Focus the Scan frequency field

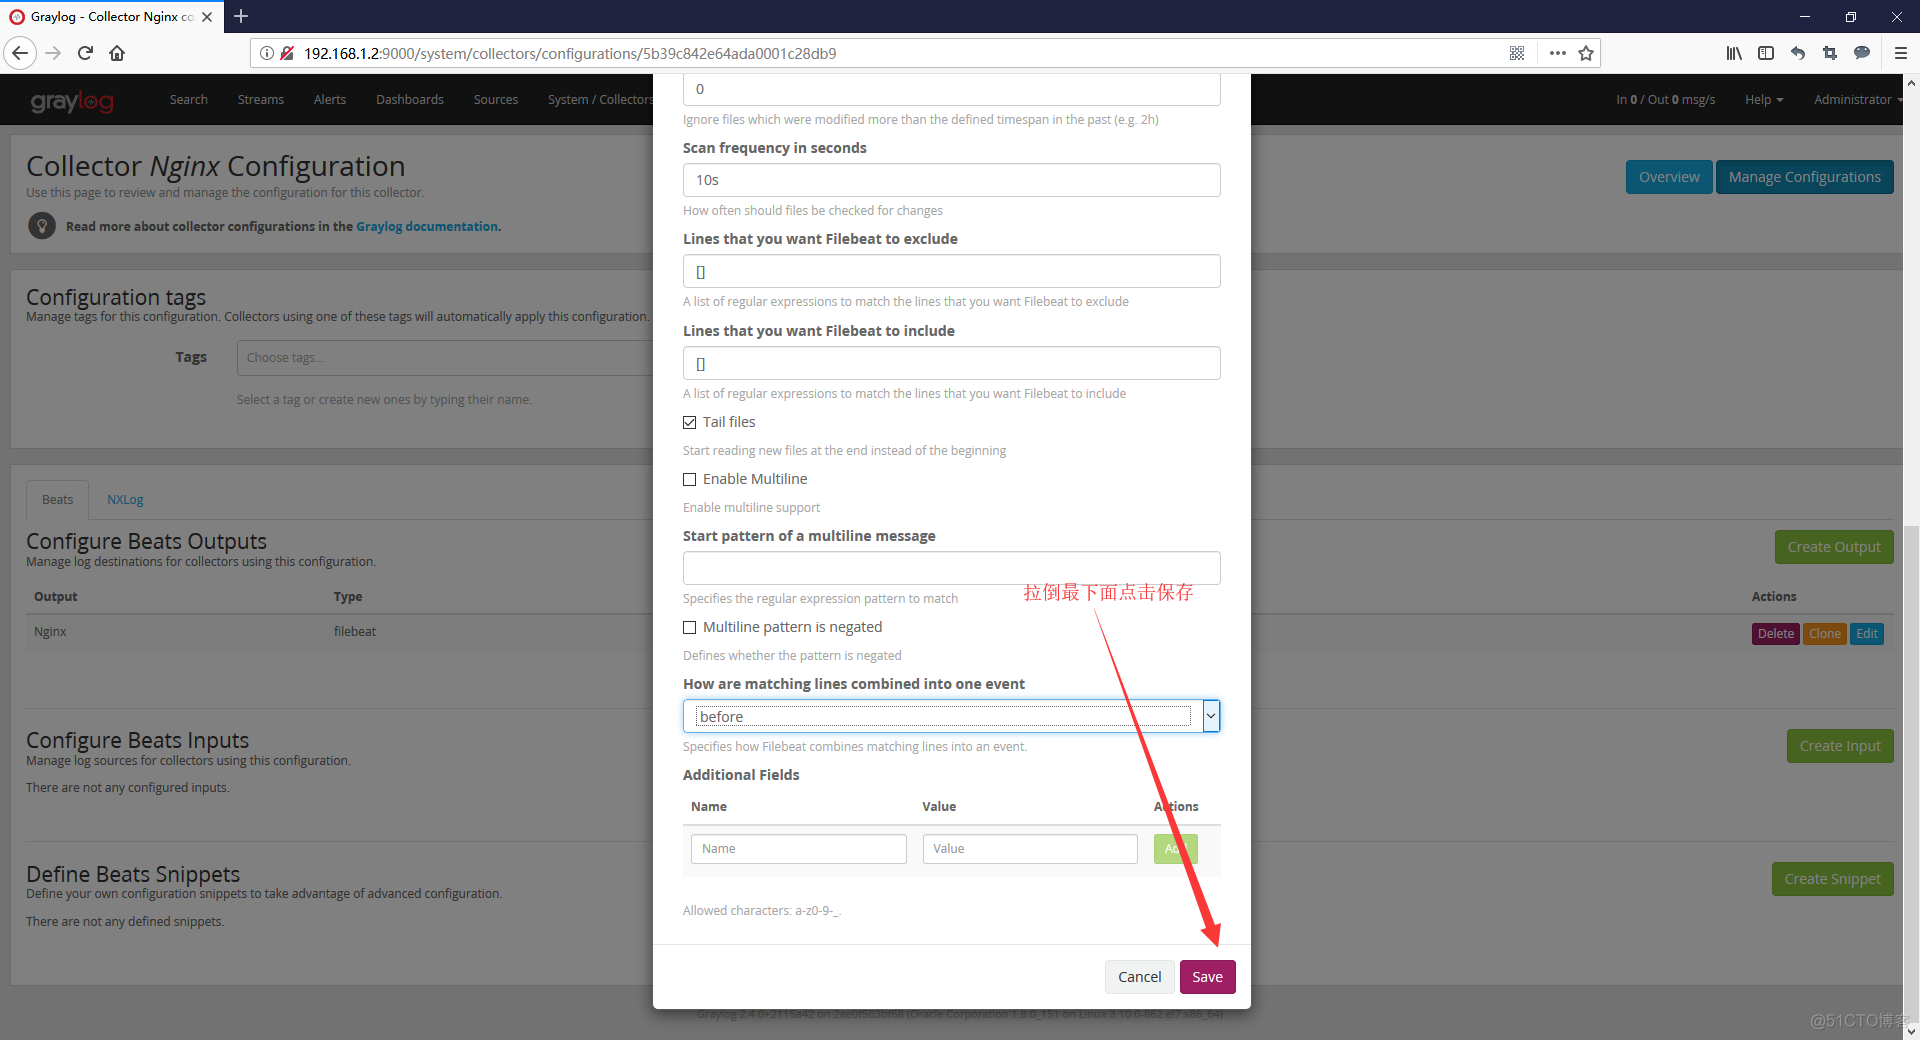(x=951, y=180)
